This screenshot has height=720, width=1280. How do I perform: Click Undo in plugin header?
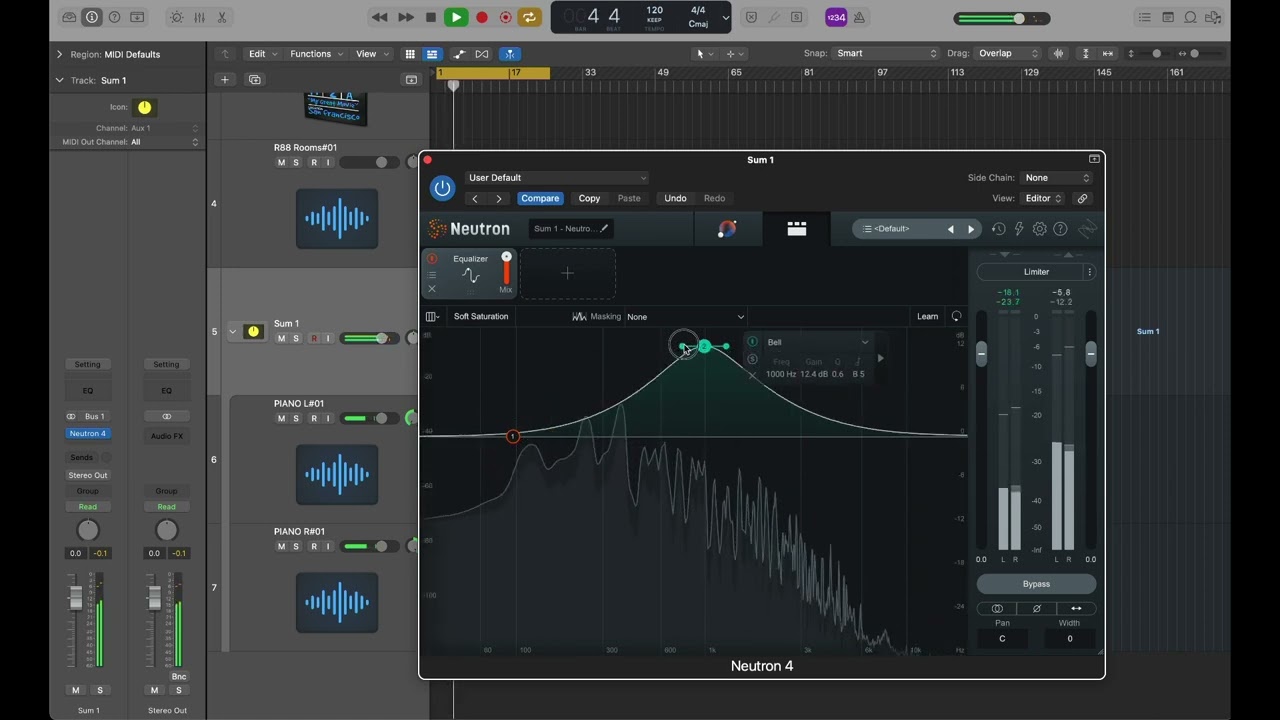click(676, 198)
